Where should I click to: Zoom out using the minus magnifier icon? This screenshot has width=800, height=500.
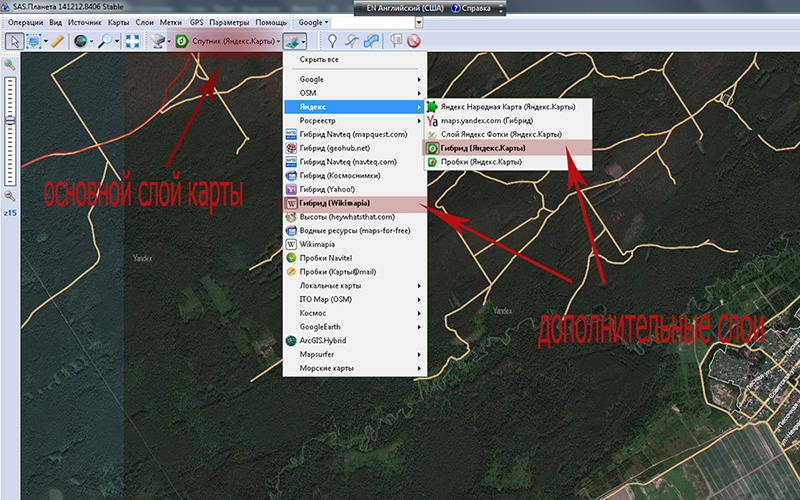click(10, 196)
